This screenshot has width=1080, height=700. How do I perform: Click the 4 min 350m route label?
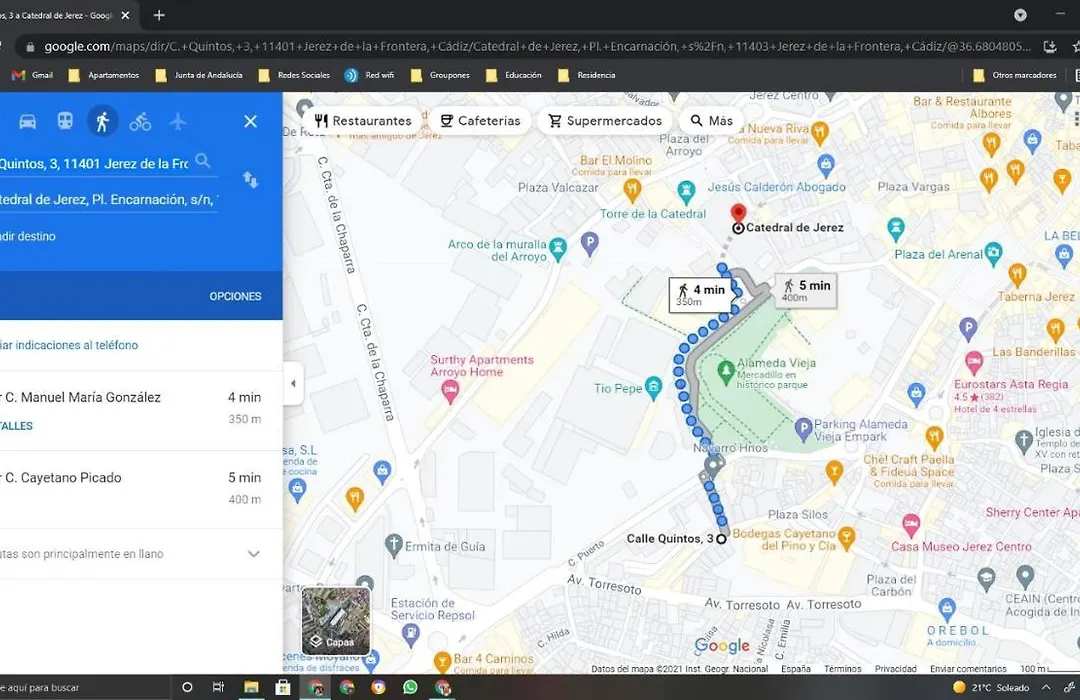[x=700, y=295]
